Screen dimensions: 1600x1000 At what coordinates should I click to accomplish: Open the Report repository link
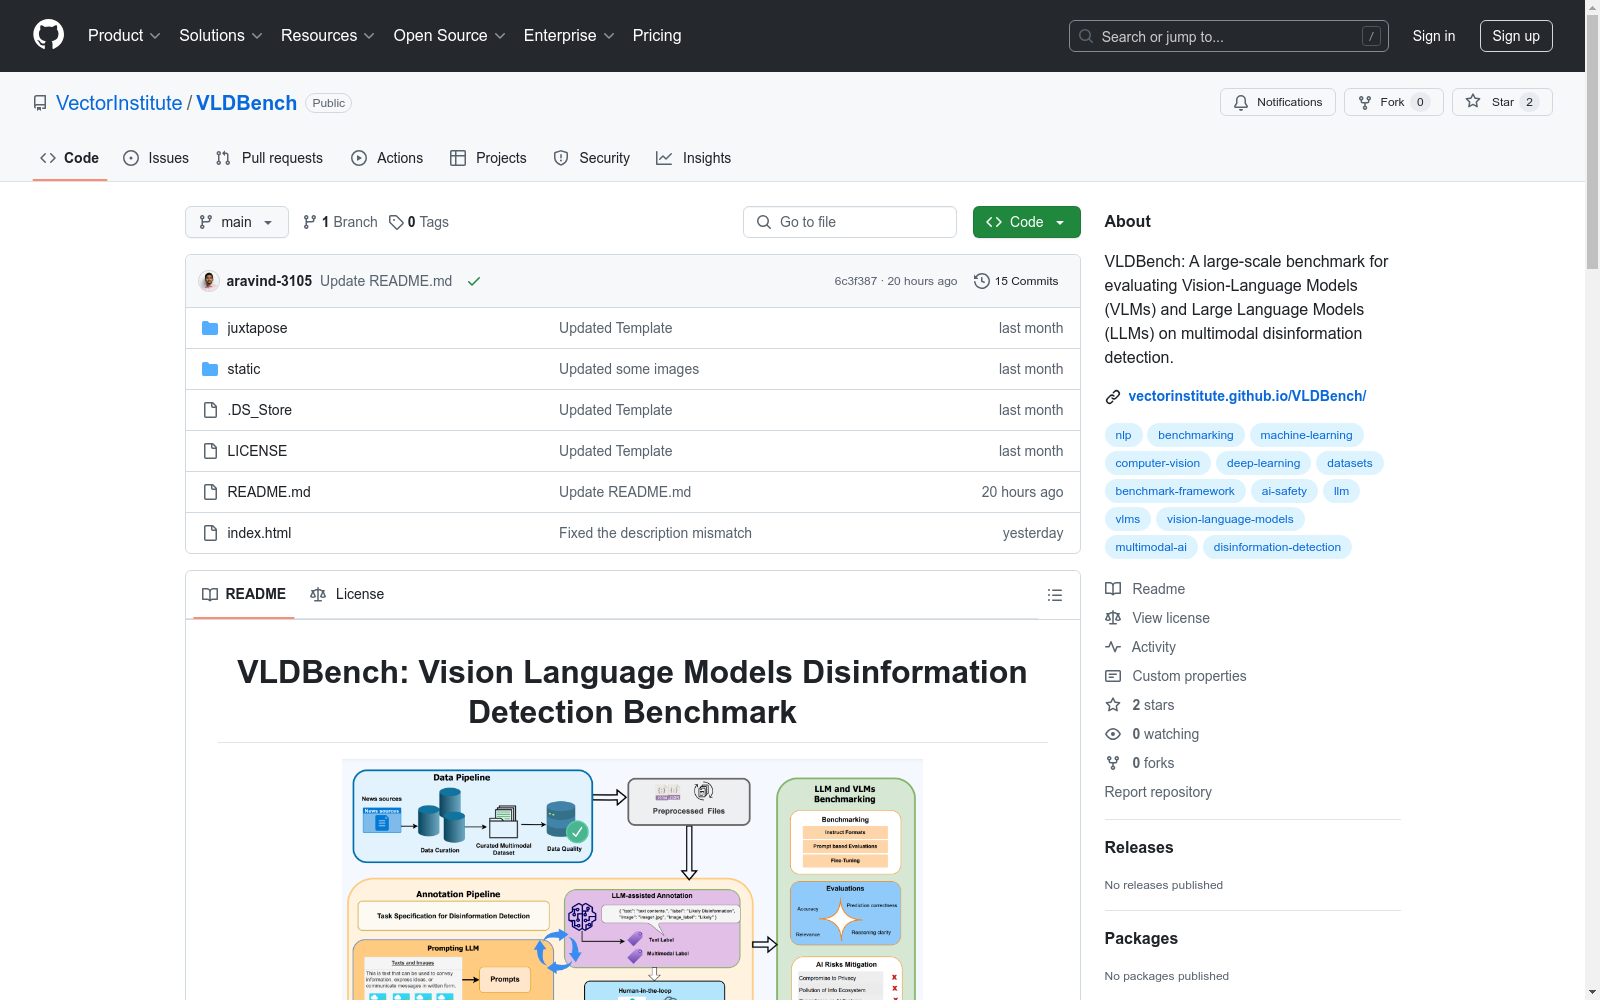pos(1158,792)
